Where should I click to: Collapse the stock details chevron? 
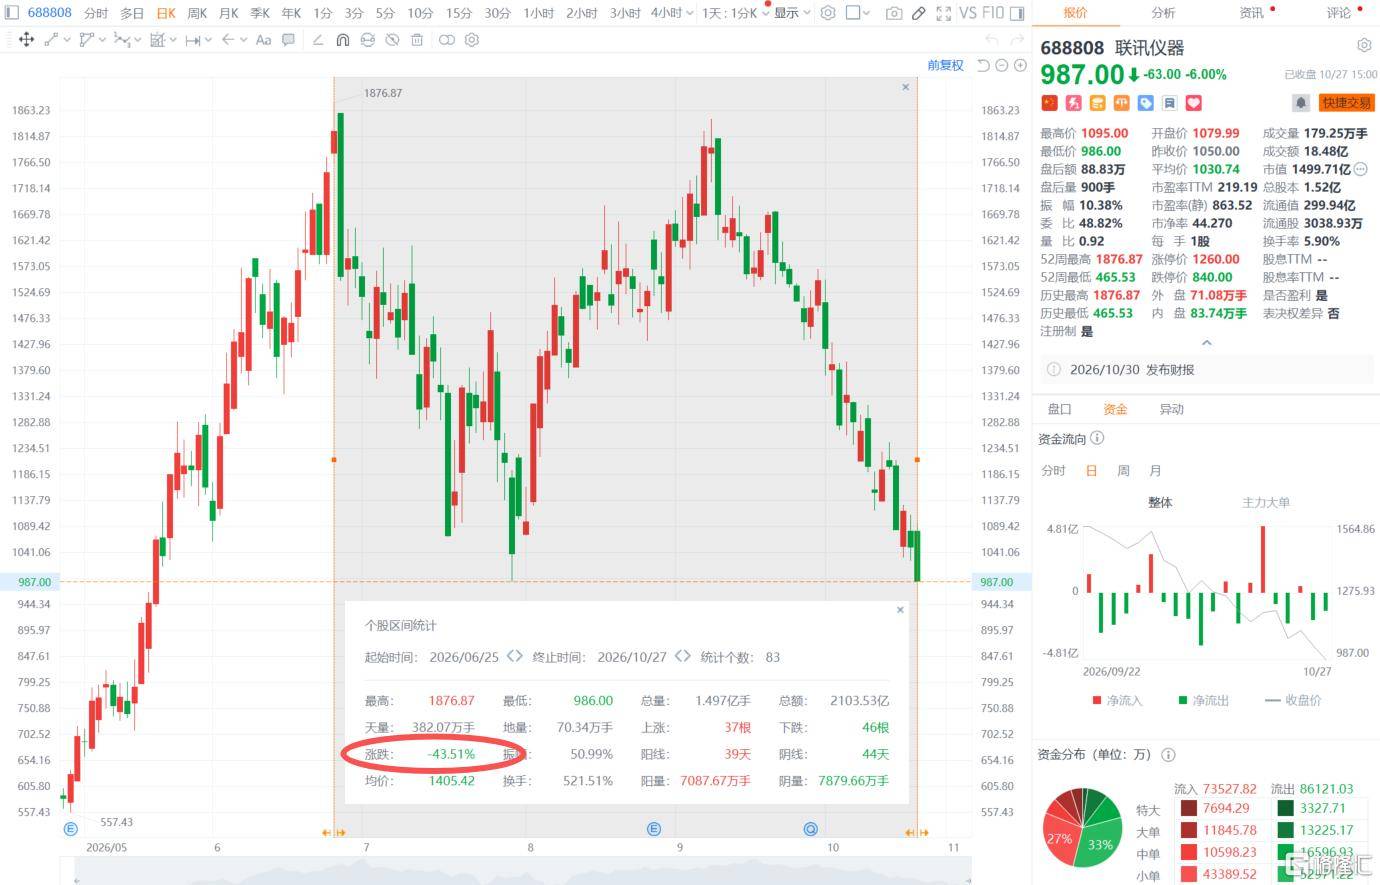click(x=1206, y=342)
